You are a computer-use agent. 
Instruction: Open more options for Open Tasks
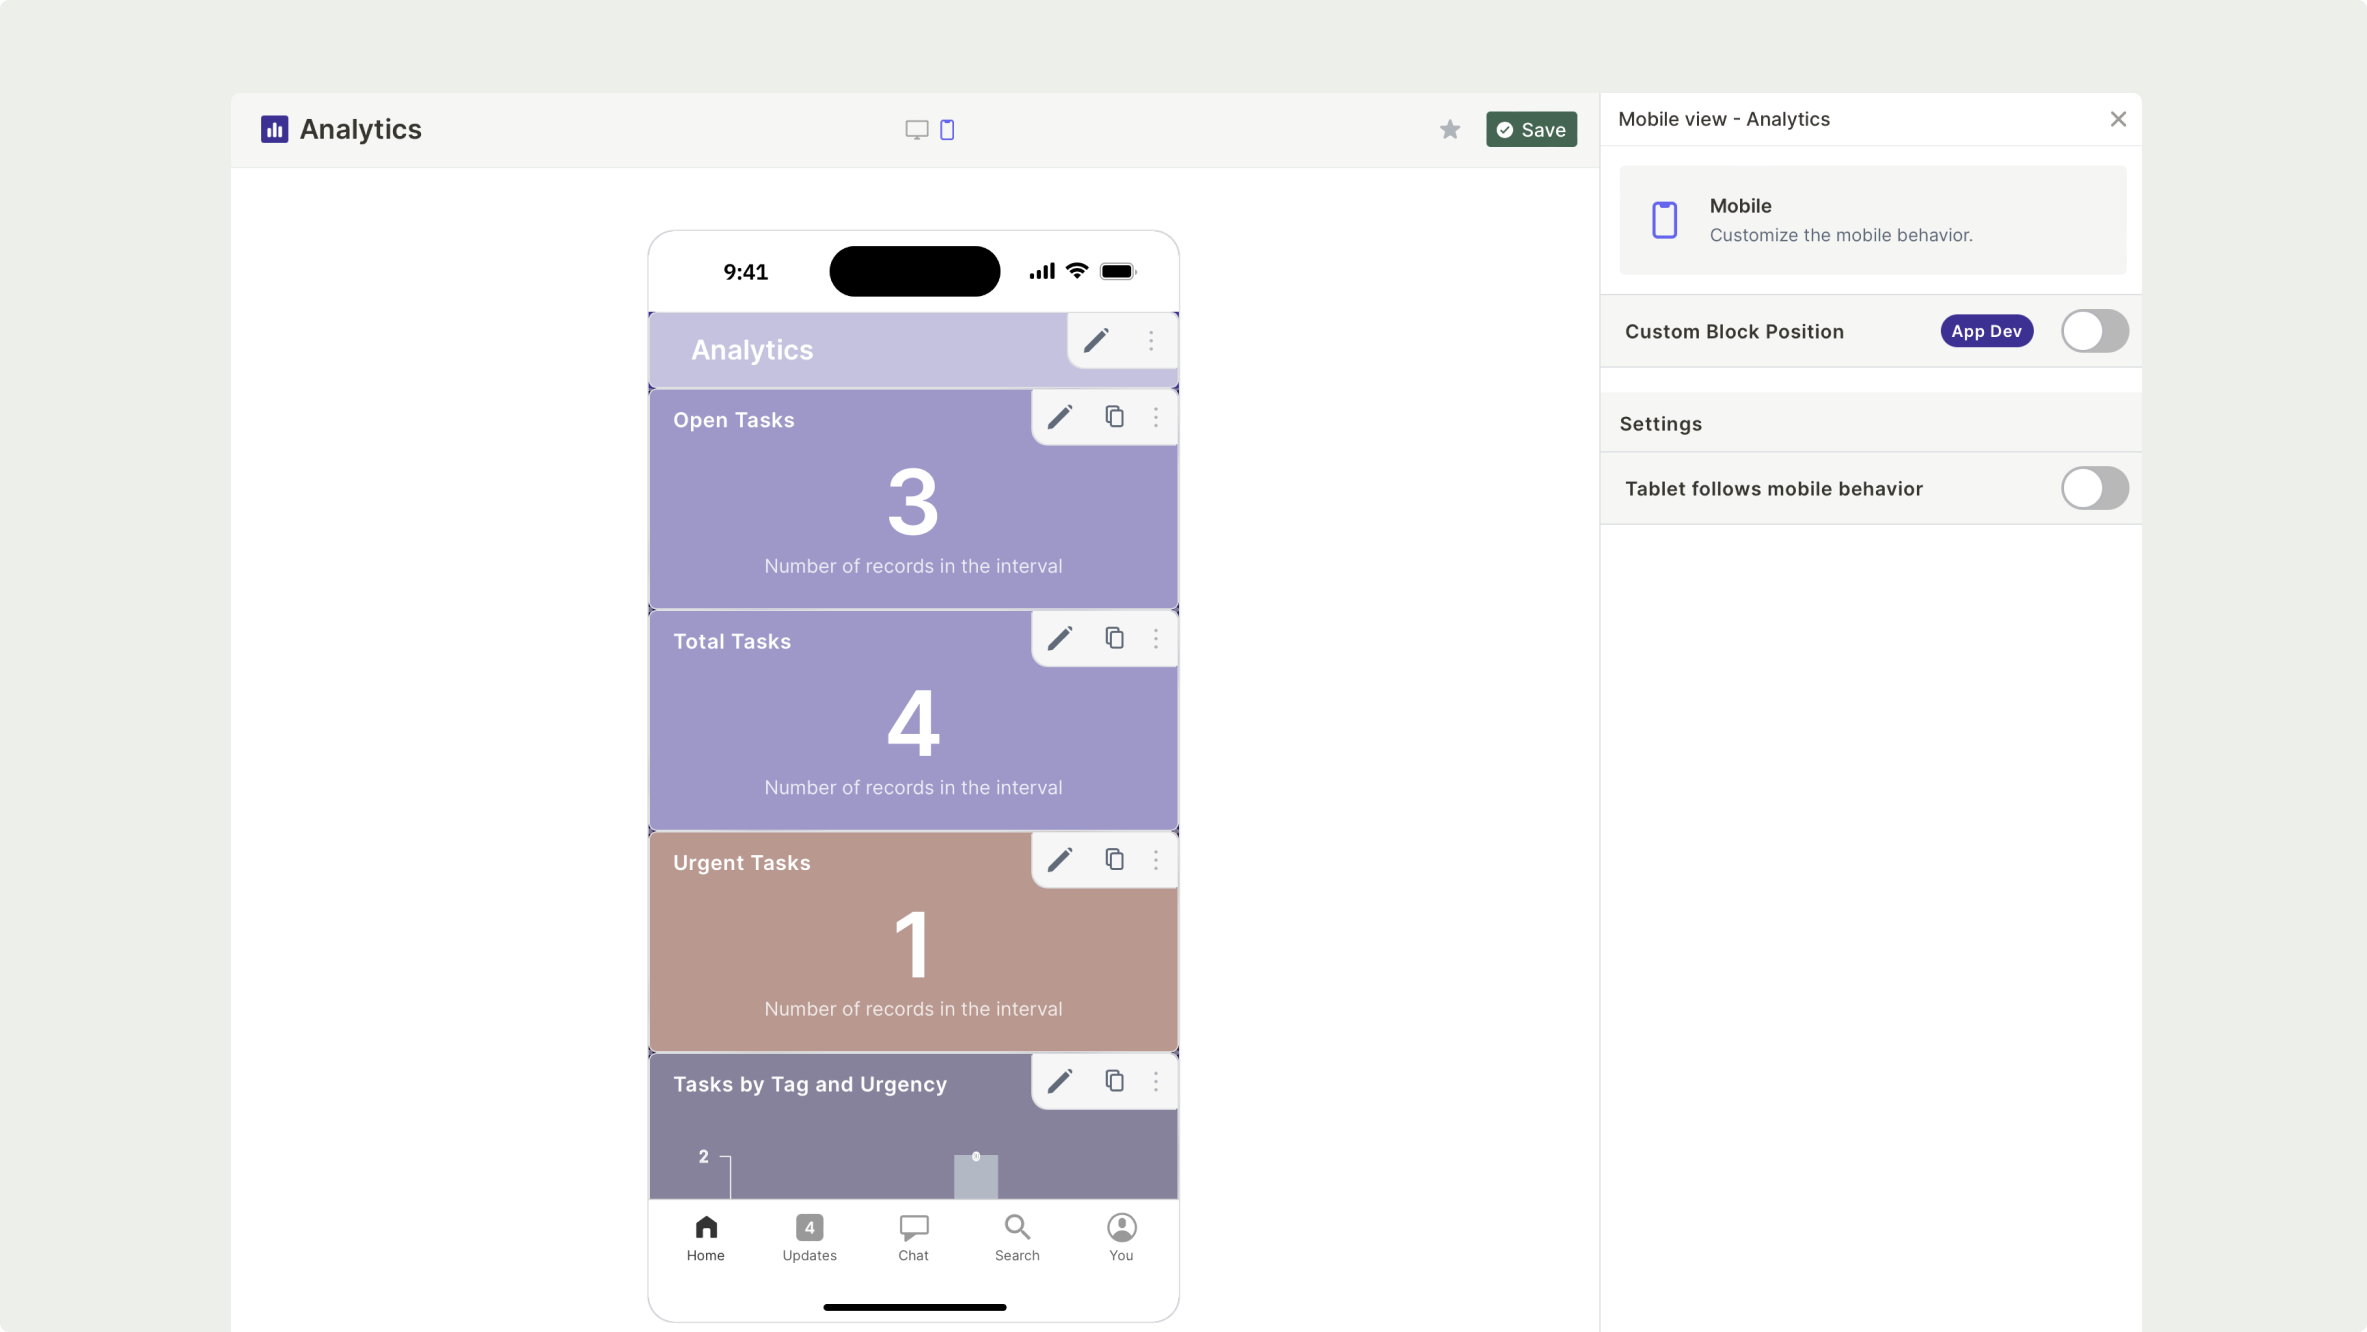click(x=1156, y=417)
